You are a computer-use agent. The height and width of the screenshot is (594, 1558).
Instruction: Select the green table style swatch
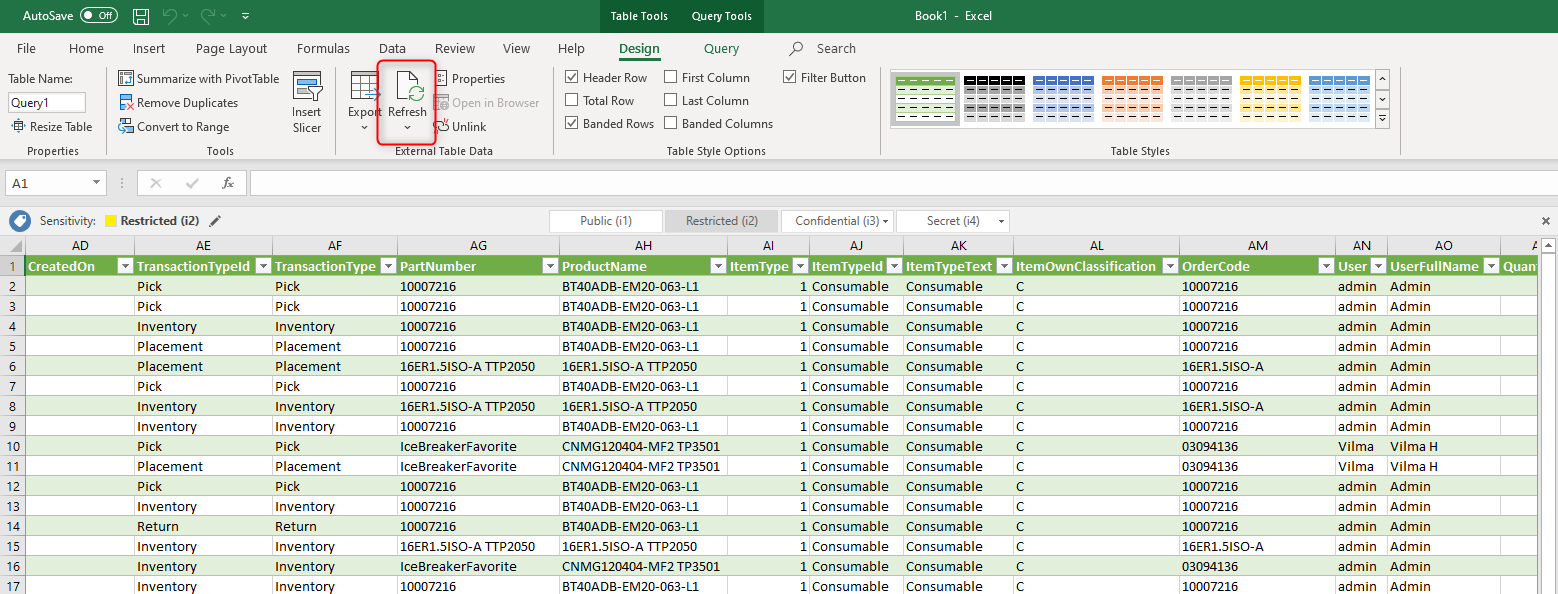925,99
